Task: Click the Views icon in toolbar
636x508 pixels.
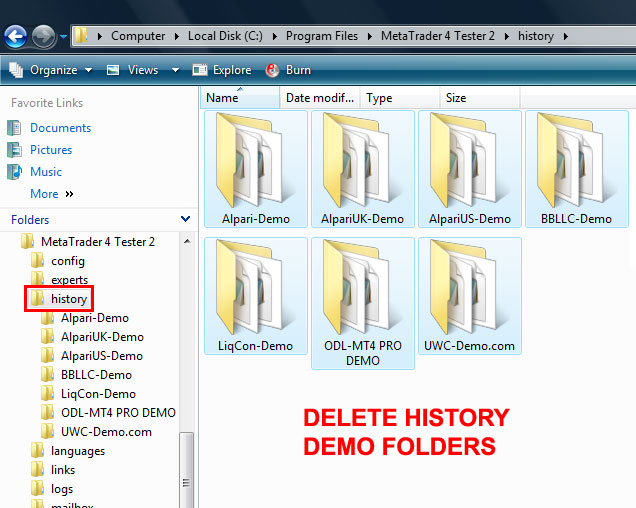Action: tap(113, 70)
